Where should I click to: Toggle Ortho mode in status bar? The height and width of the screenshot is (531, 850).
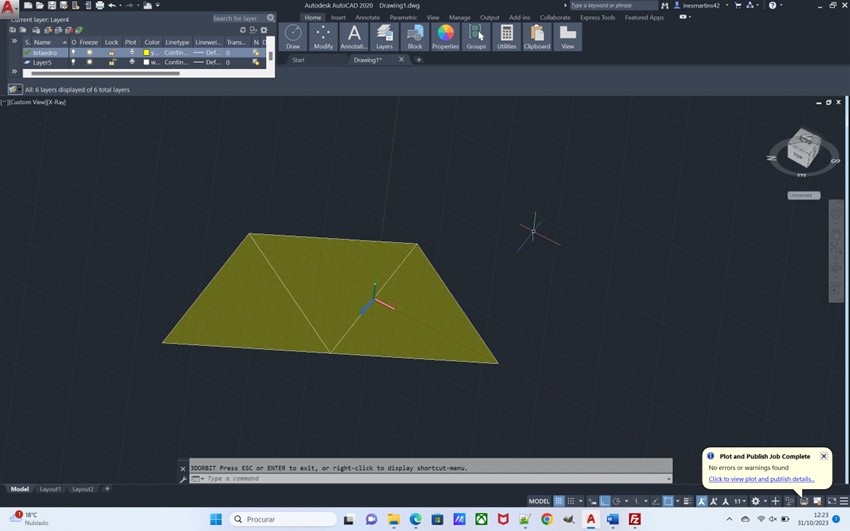pyautogui.click(x=605, y=501)
